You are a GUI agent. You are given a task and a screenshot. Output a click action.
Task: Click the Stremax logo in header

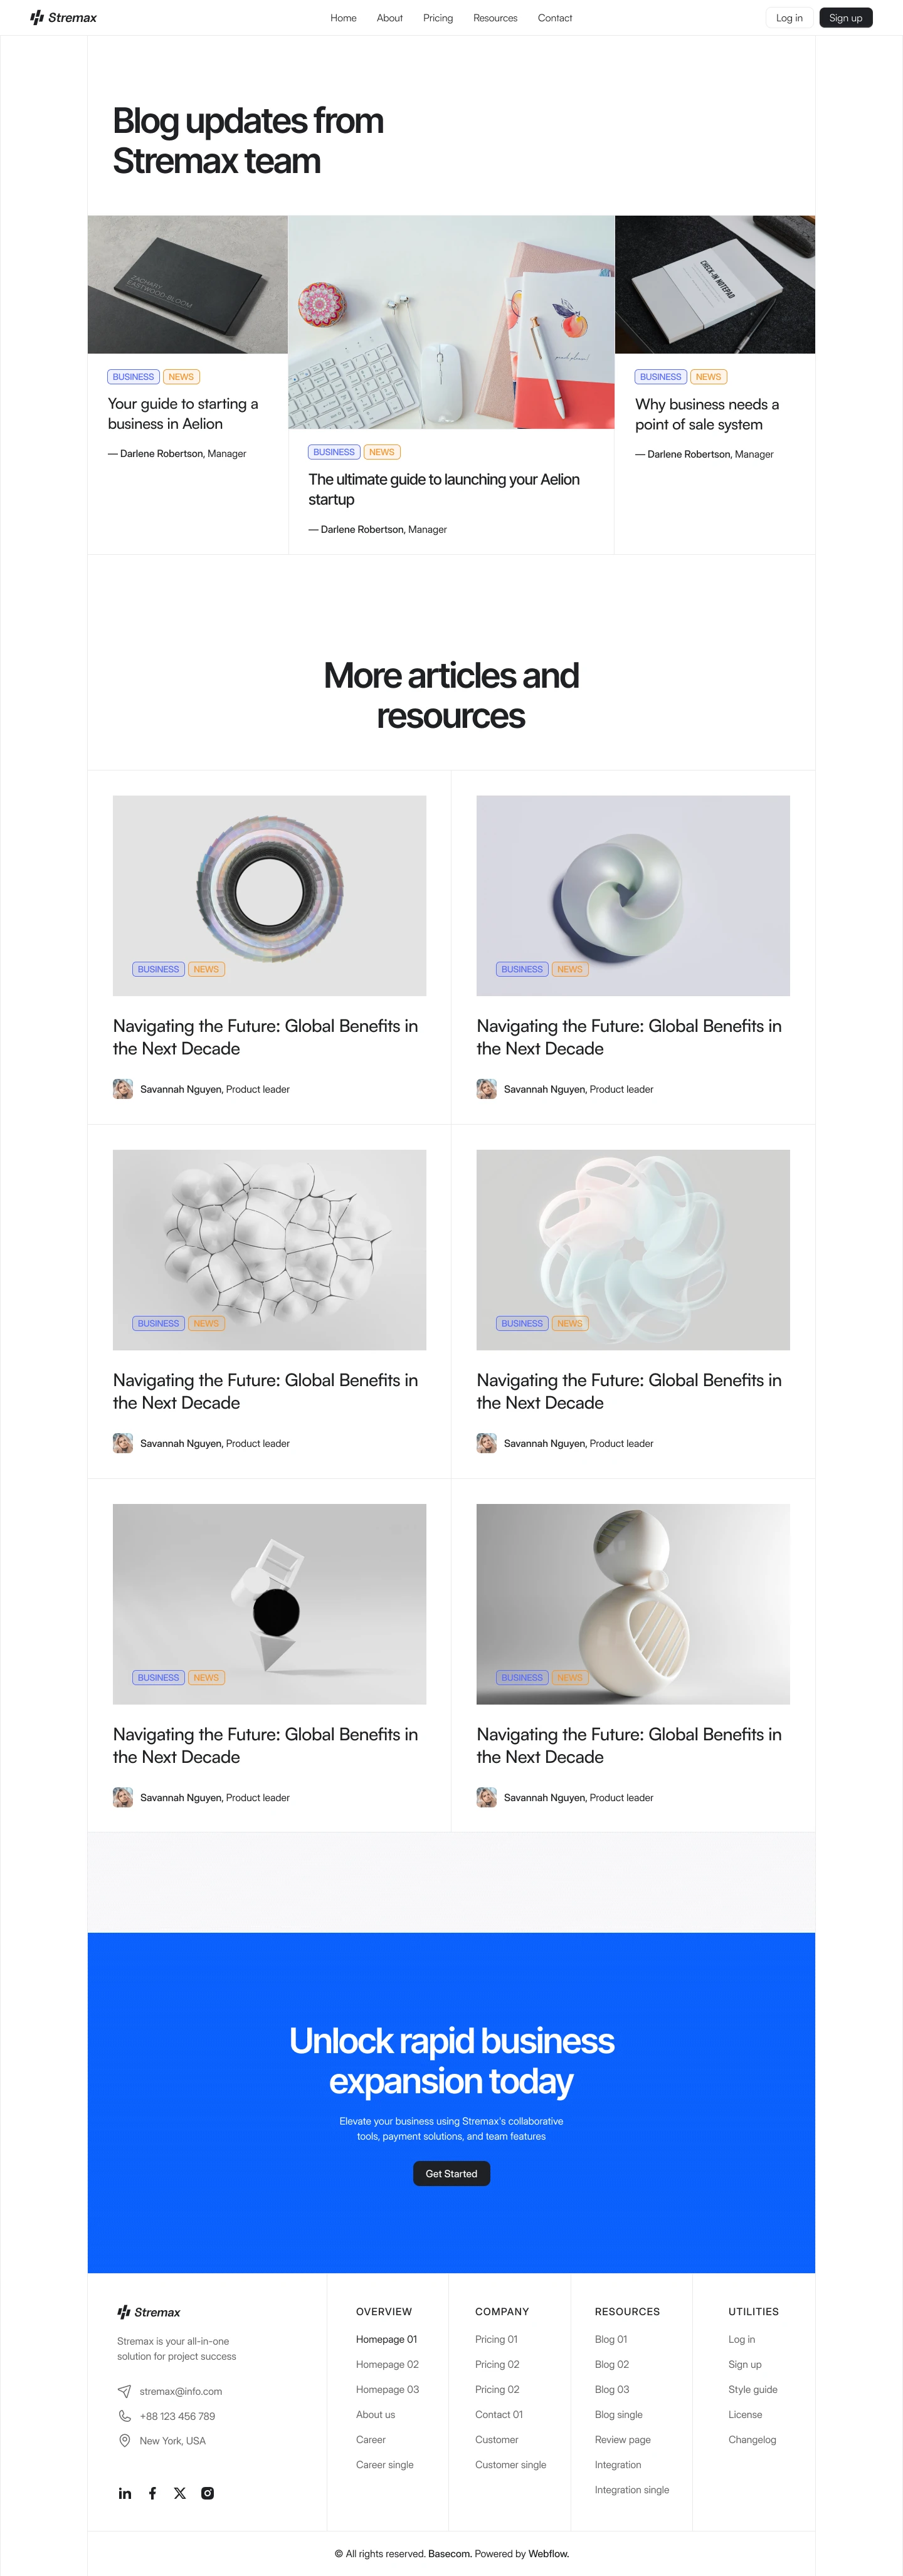63,17
